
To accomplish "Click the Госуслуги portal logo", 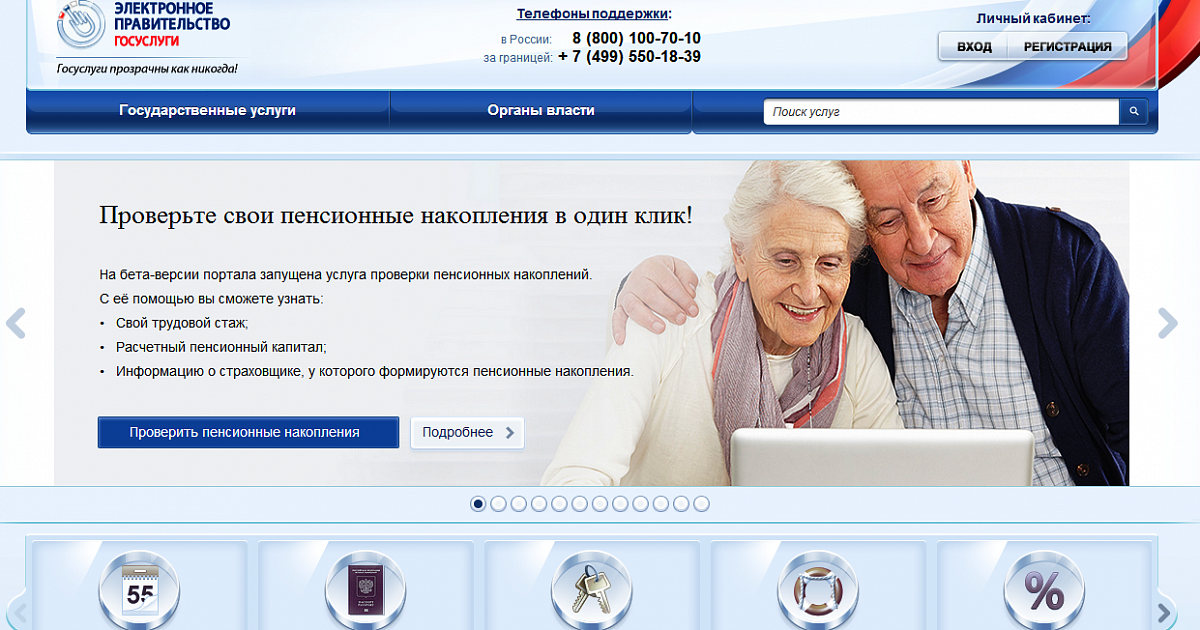I will coord(145,30).
